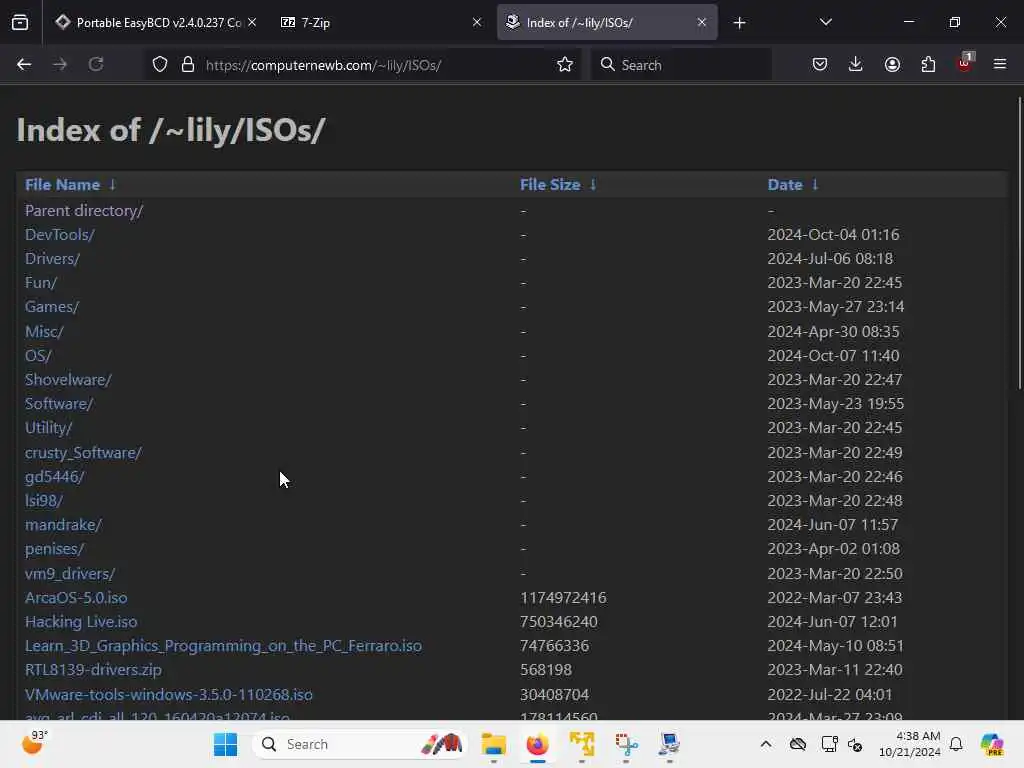Screen dimensions: 1024x768
Task: Download RTL8139-drivers.zip
Action: coord(93,670)
